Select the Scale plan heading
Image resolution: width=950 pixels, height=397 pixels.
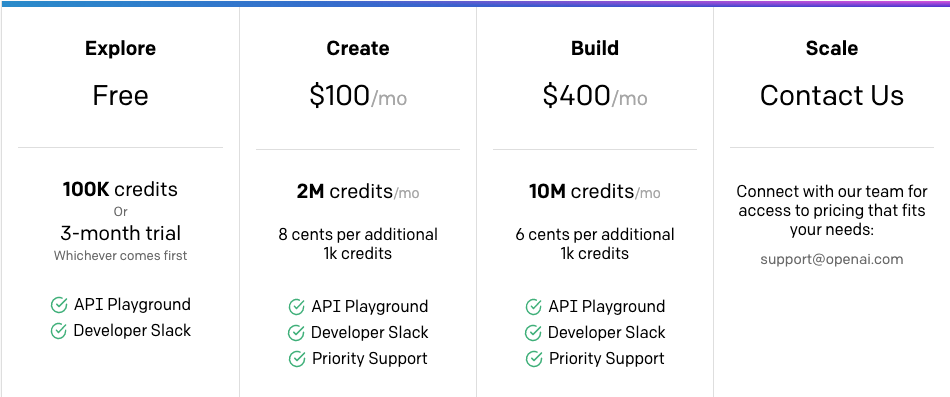[832, 48]
